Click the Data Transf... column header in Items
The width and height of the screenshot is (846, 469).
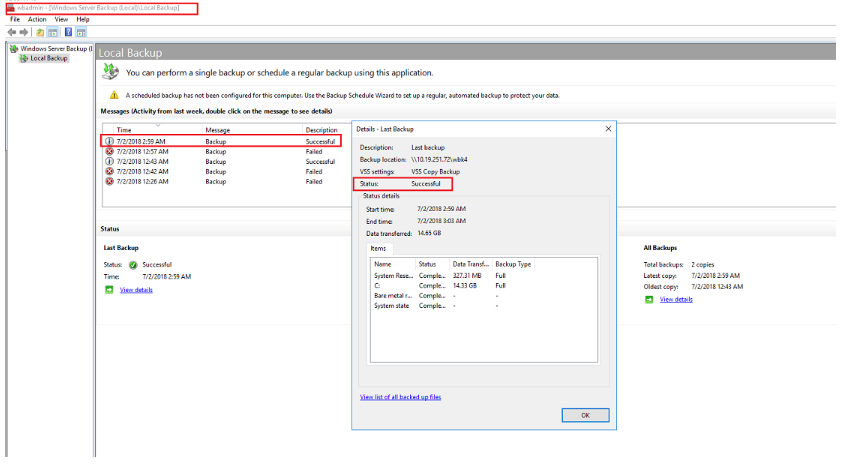[x=470, y=264]
